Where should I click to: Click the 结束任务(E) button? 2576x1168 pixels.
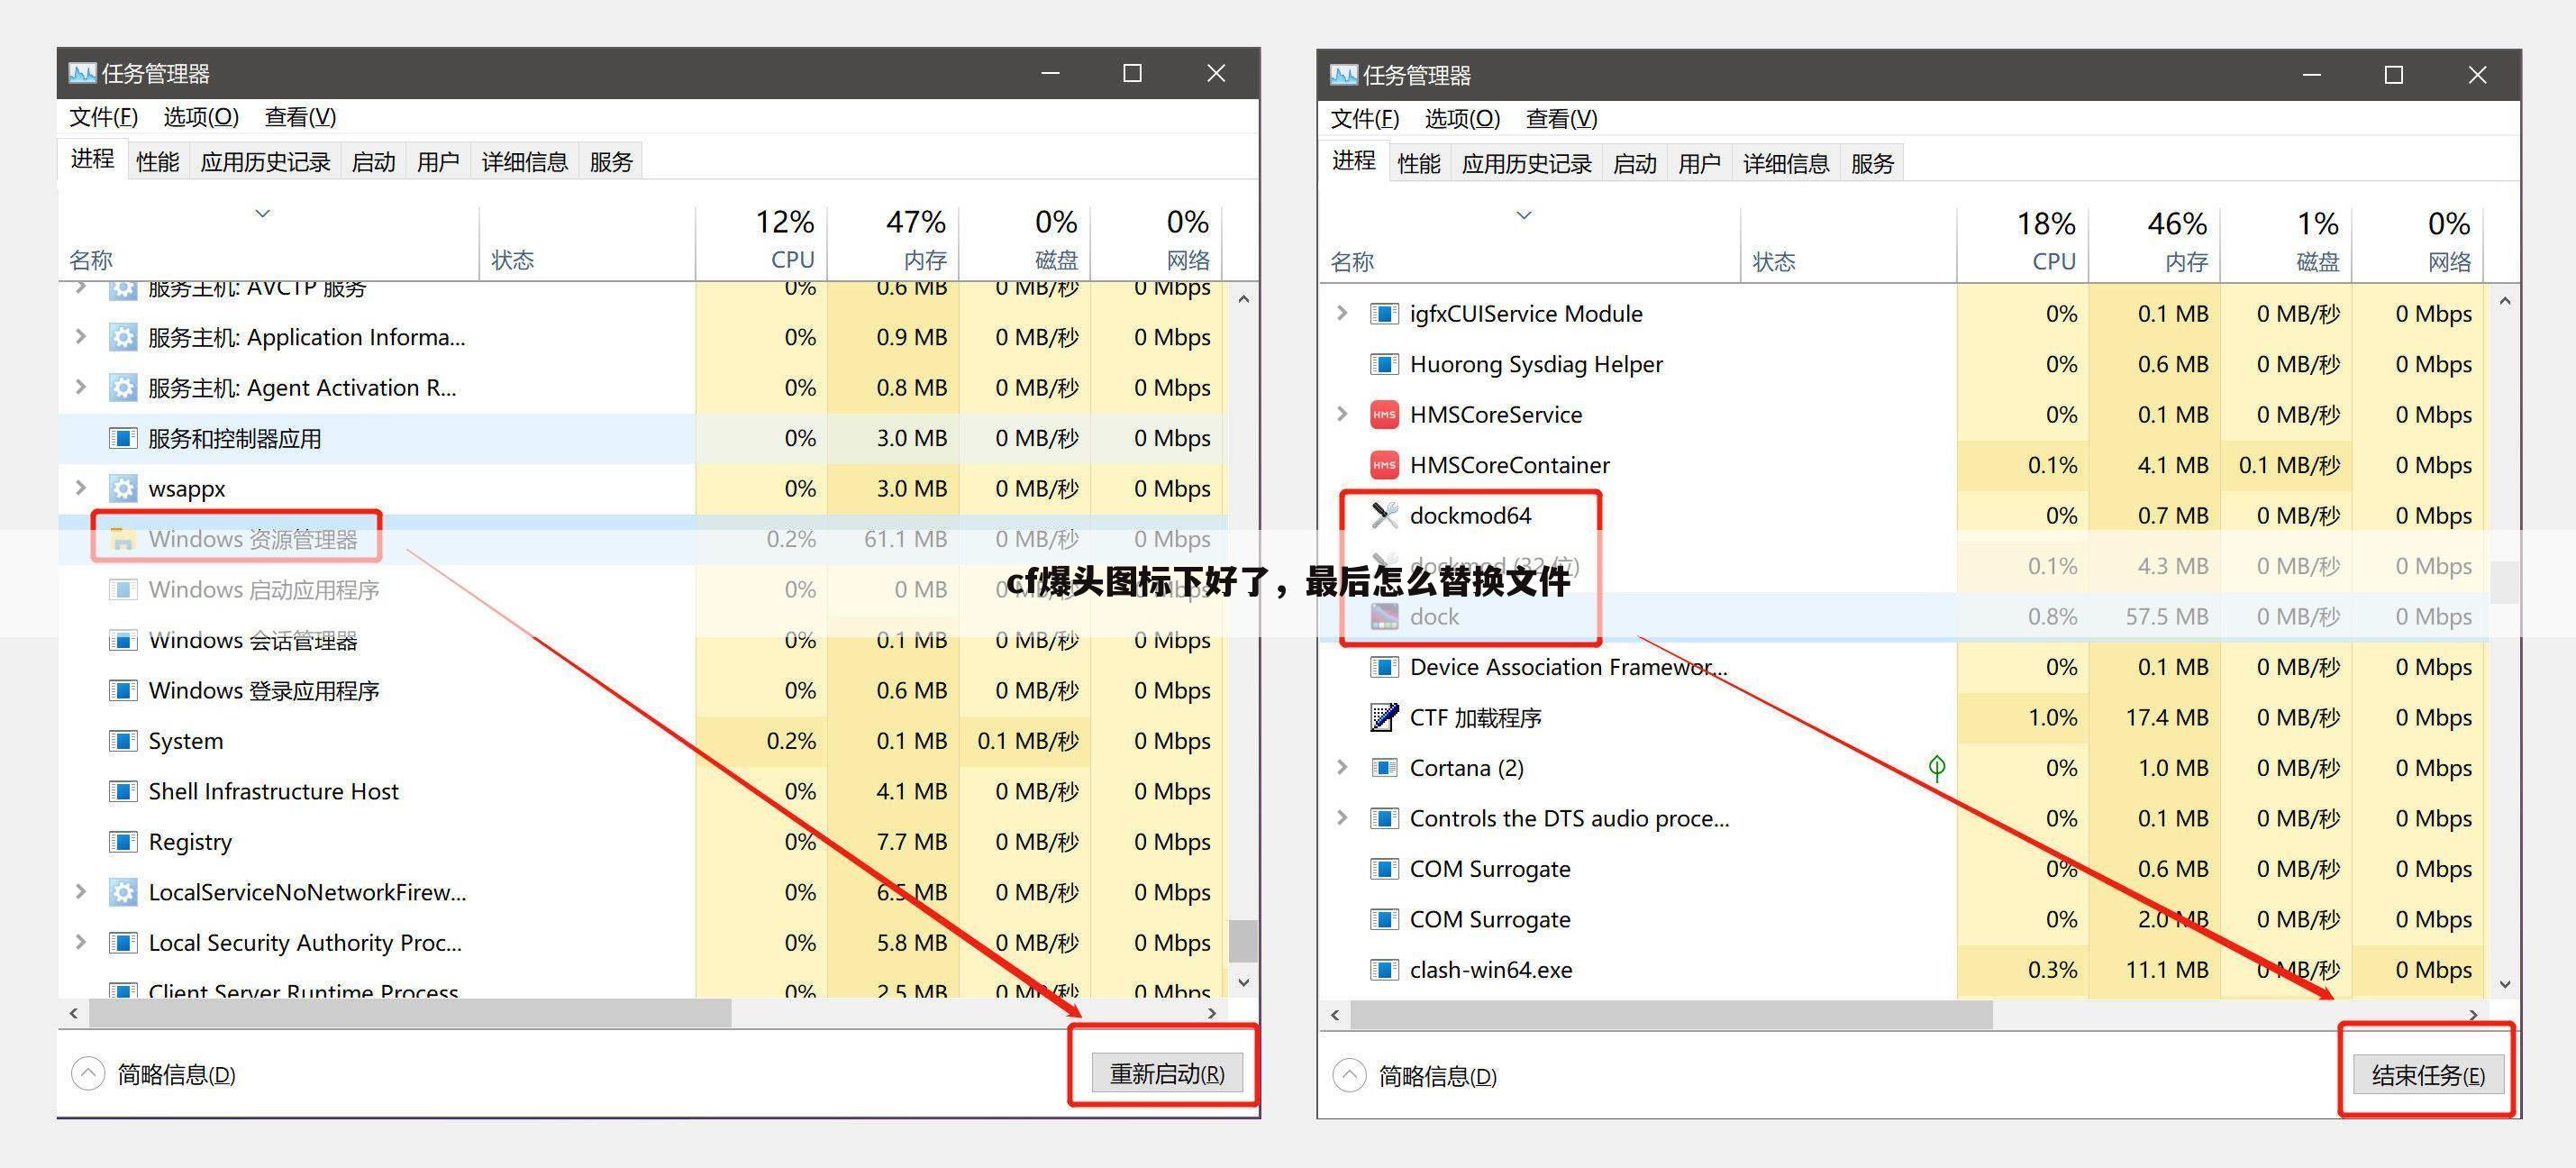coord(2427,1074)
